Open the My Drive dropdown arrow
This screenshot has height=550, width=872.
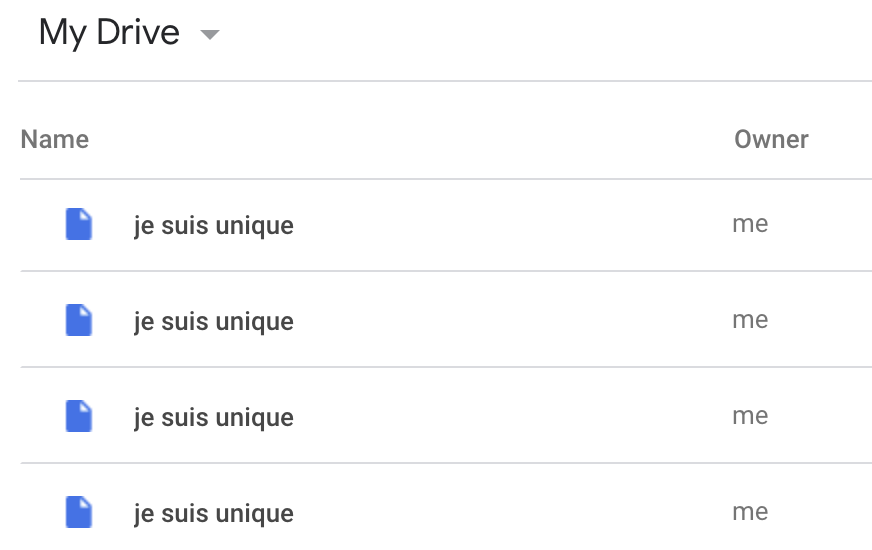coord(209,35)
